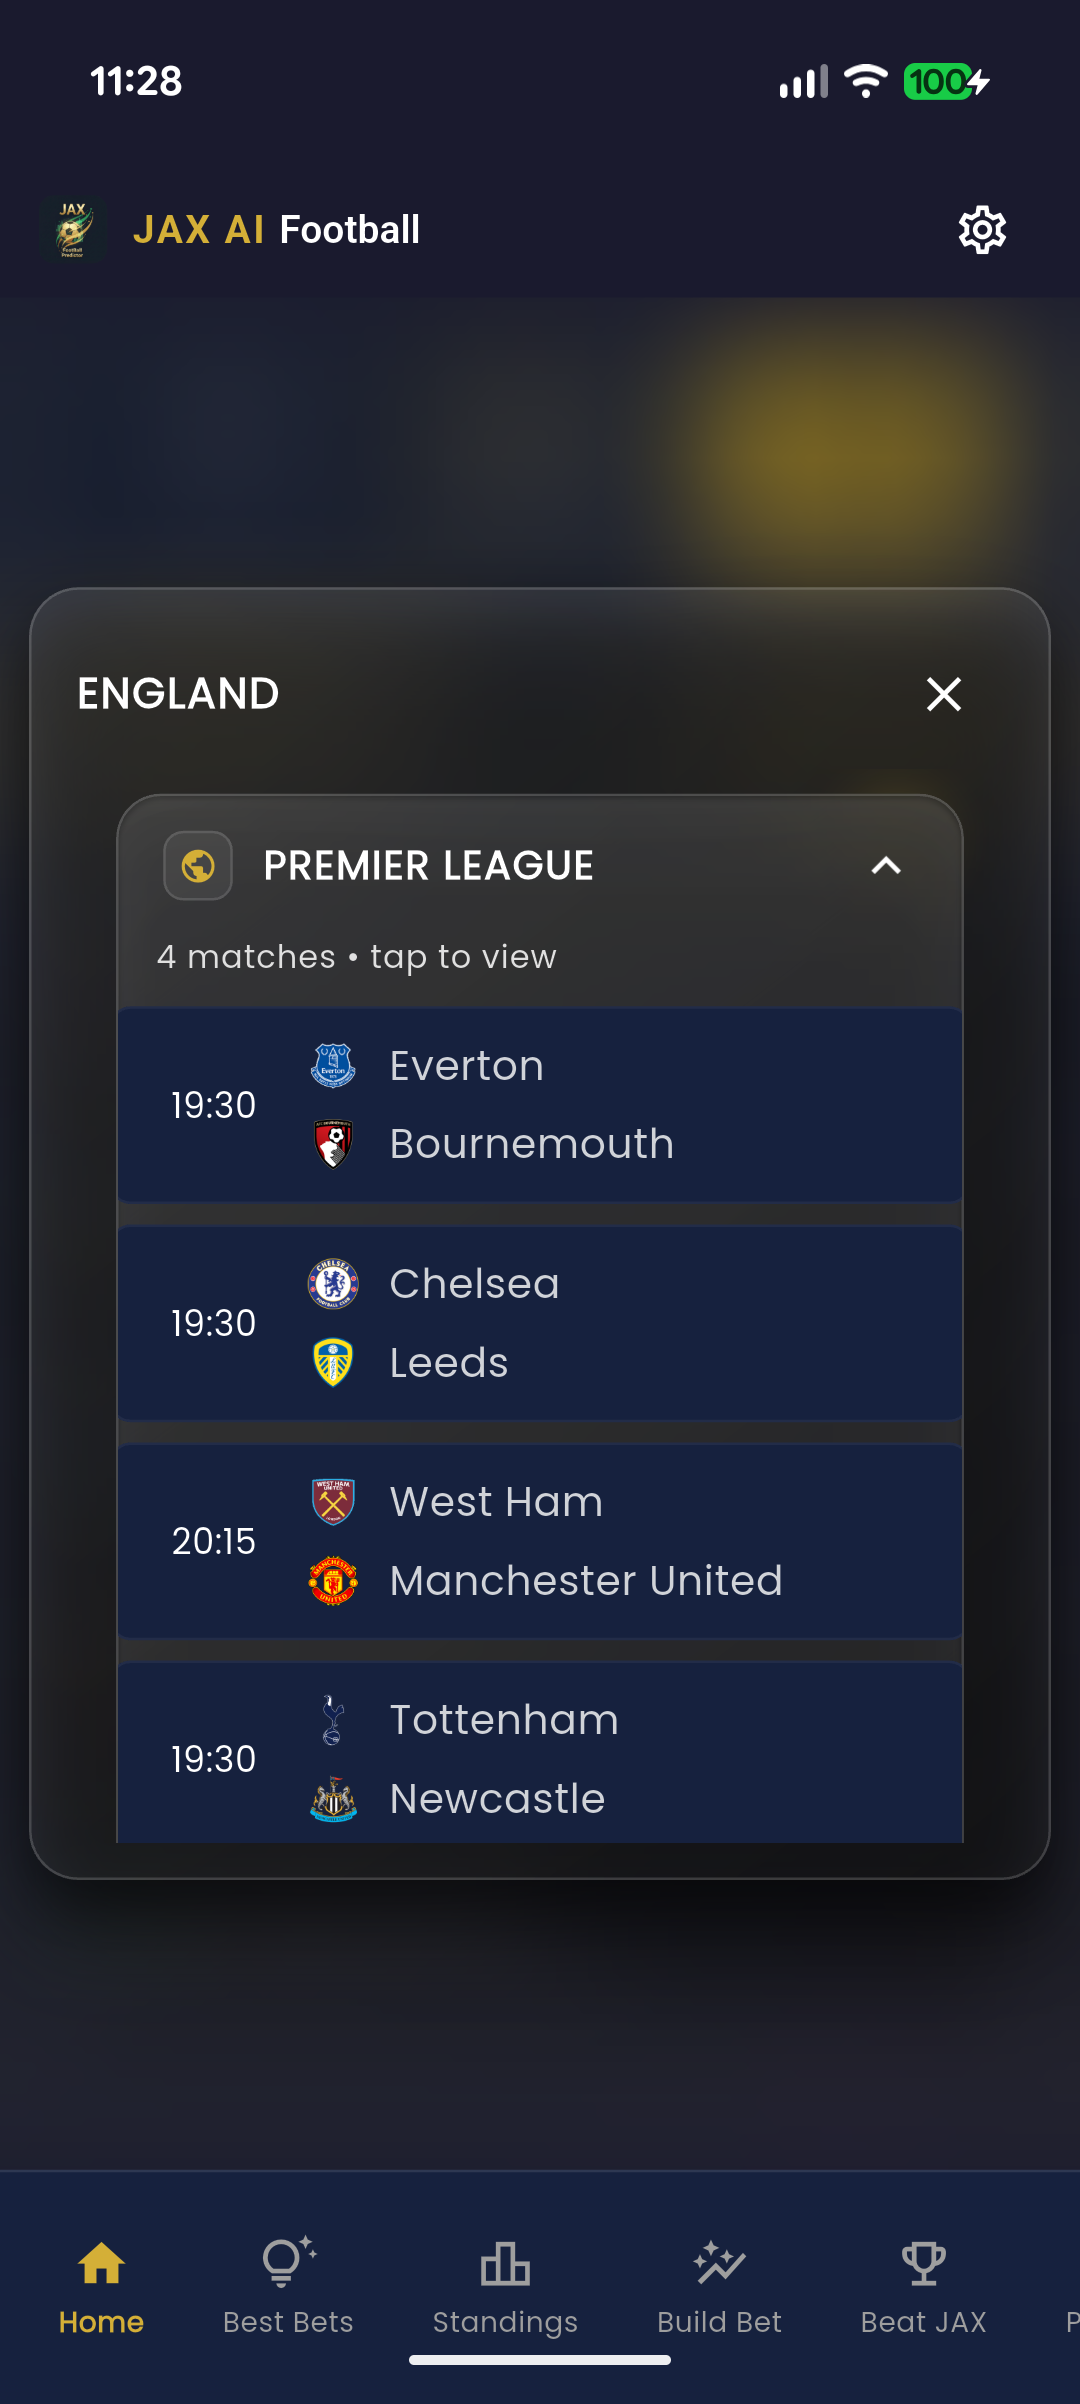
Task: Close the England matches panel
Action: pos(944,693)
